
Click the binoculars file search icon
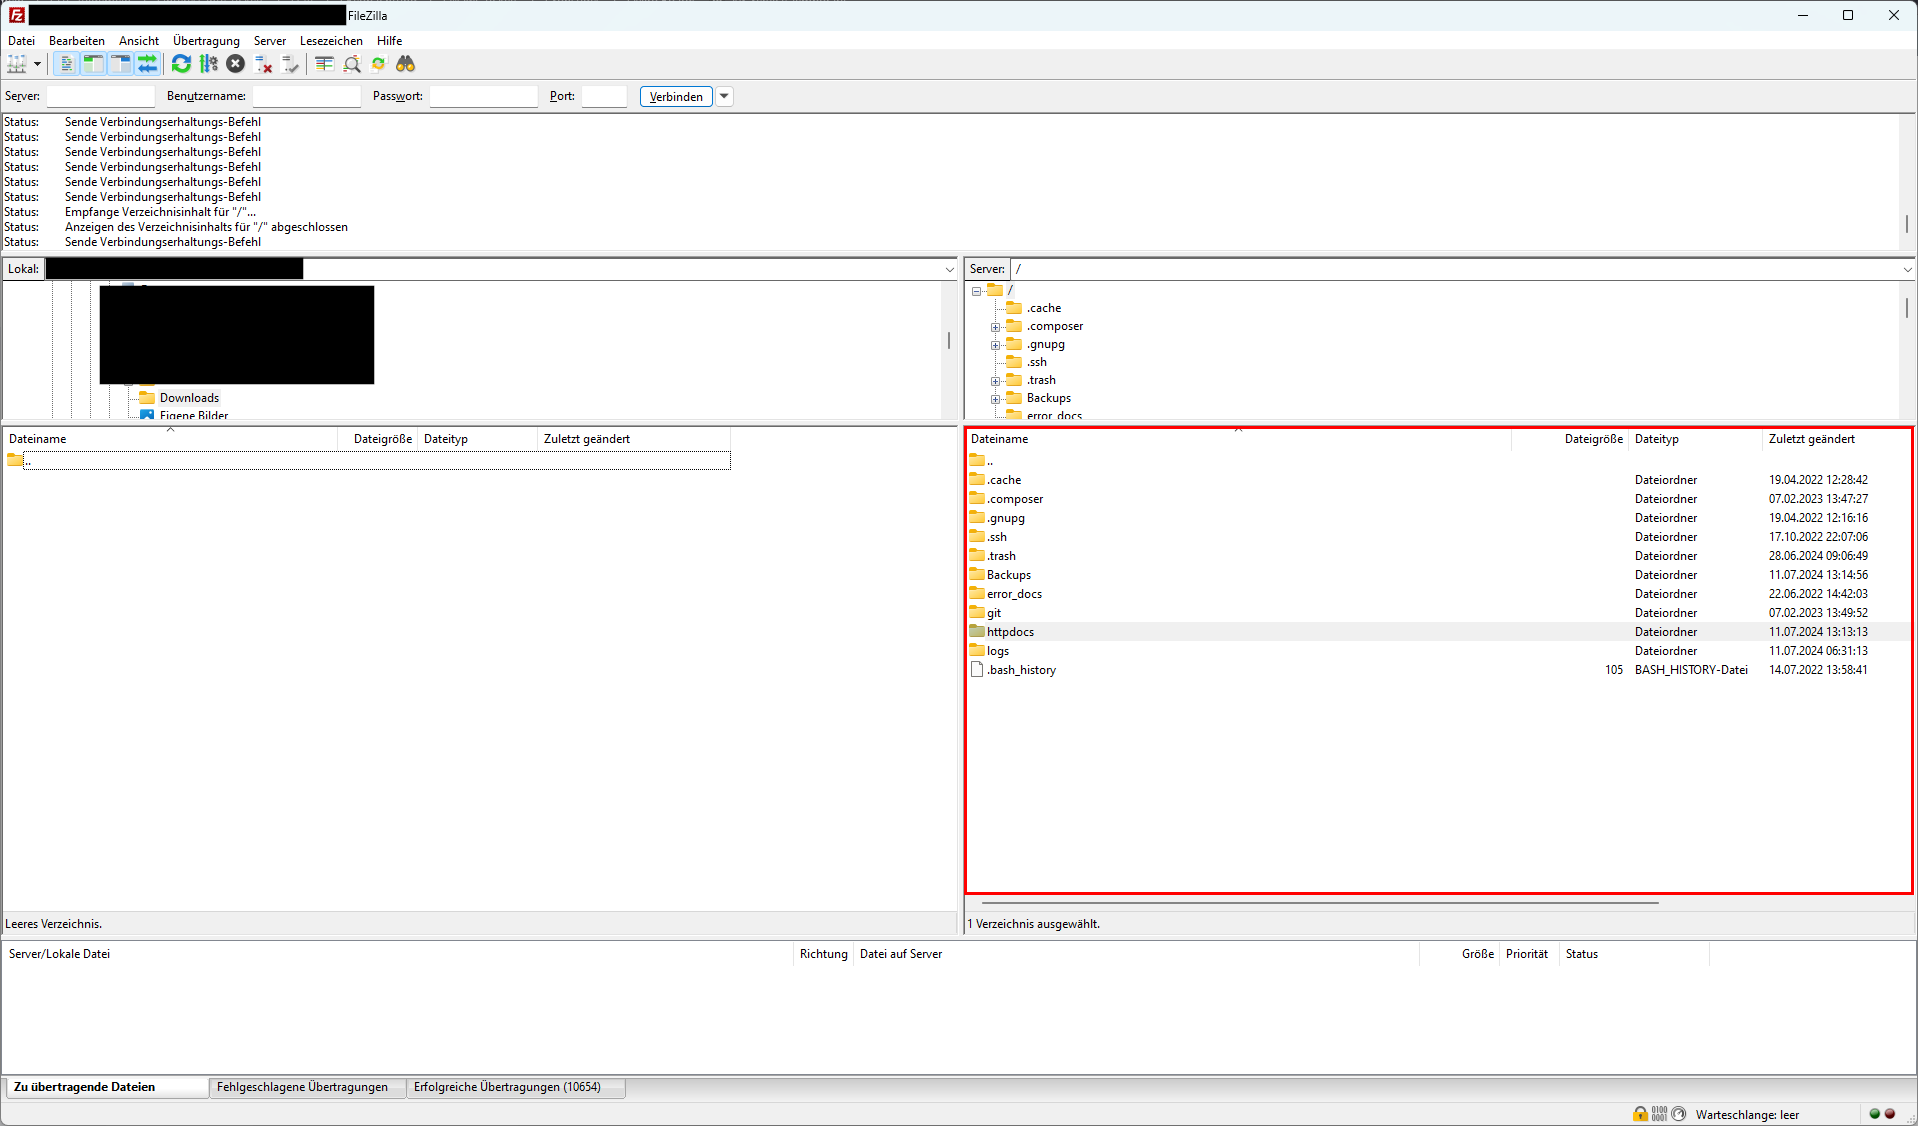405,64
